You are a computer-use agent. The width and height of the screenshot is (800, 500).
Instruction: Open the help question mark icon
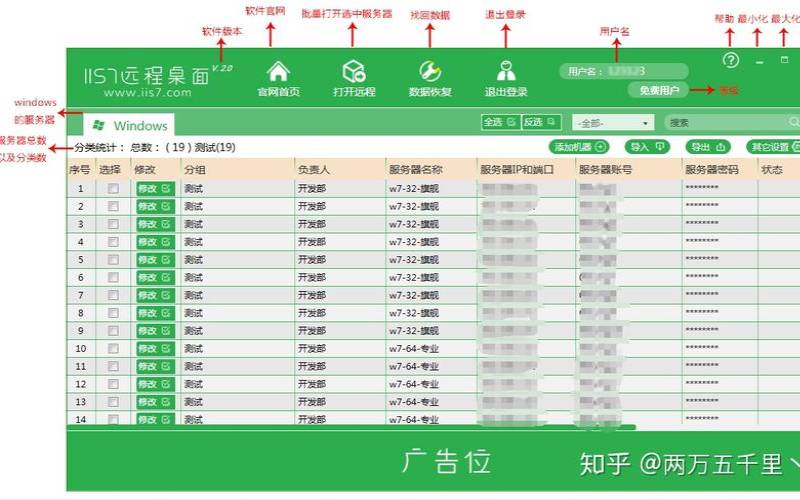click(731, 60)
